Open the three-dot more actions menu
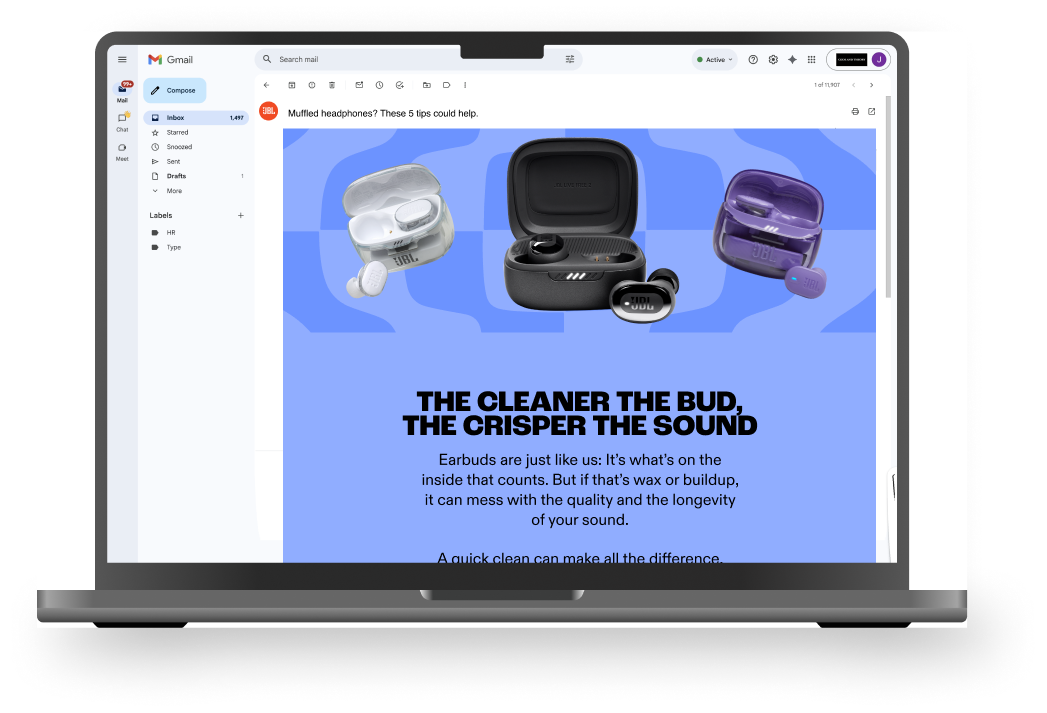The width and height of the screenshot is (1047, 713). (465, 85)
